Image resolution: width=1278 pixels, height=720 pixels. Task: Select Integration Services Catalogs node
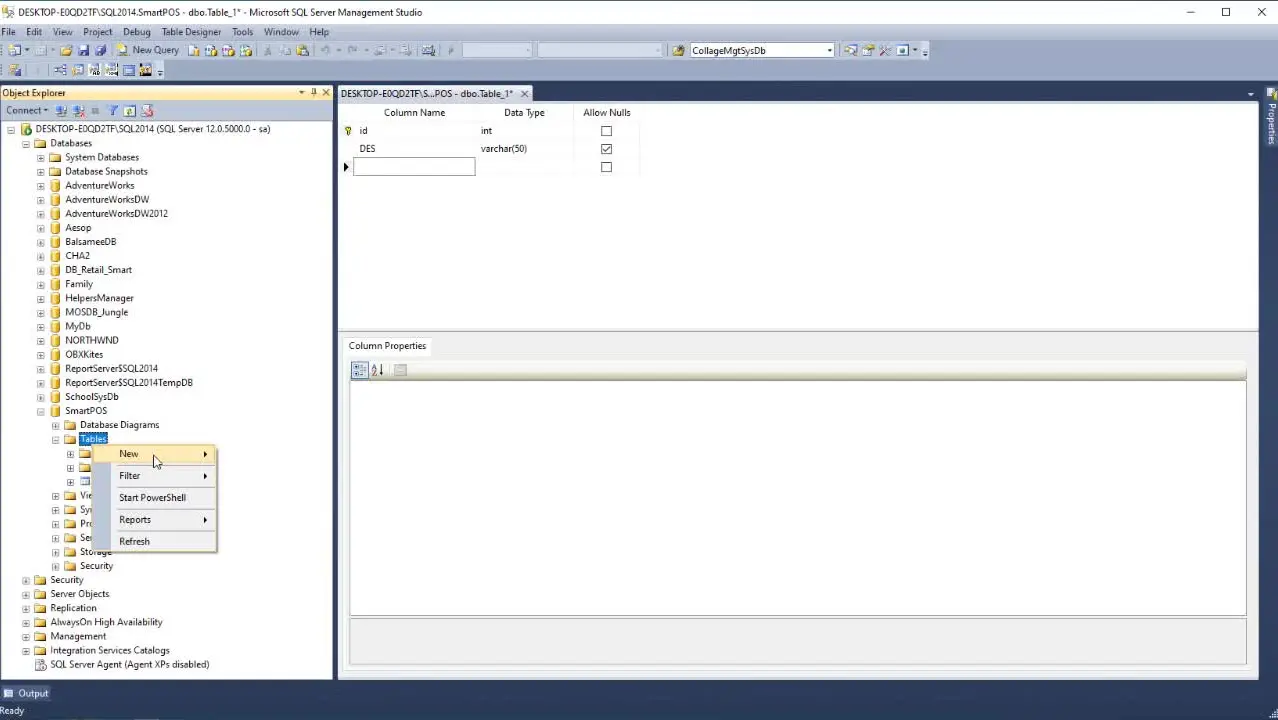point(110,651)
